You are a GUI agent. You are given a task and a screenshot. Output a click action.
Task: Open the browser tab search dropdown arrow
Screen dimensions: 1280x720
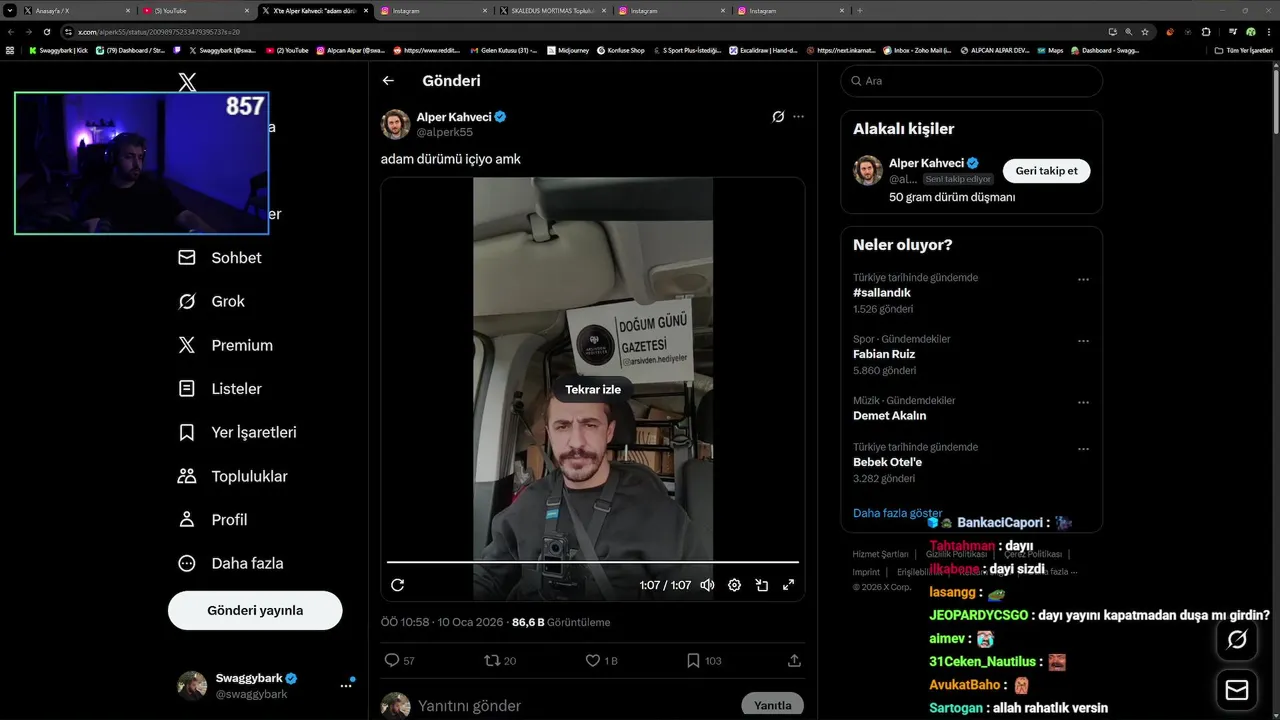point(10,10)
